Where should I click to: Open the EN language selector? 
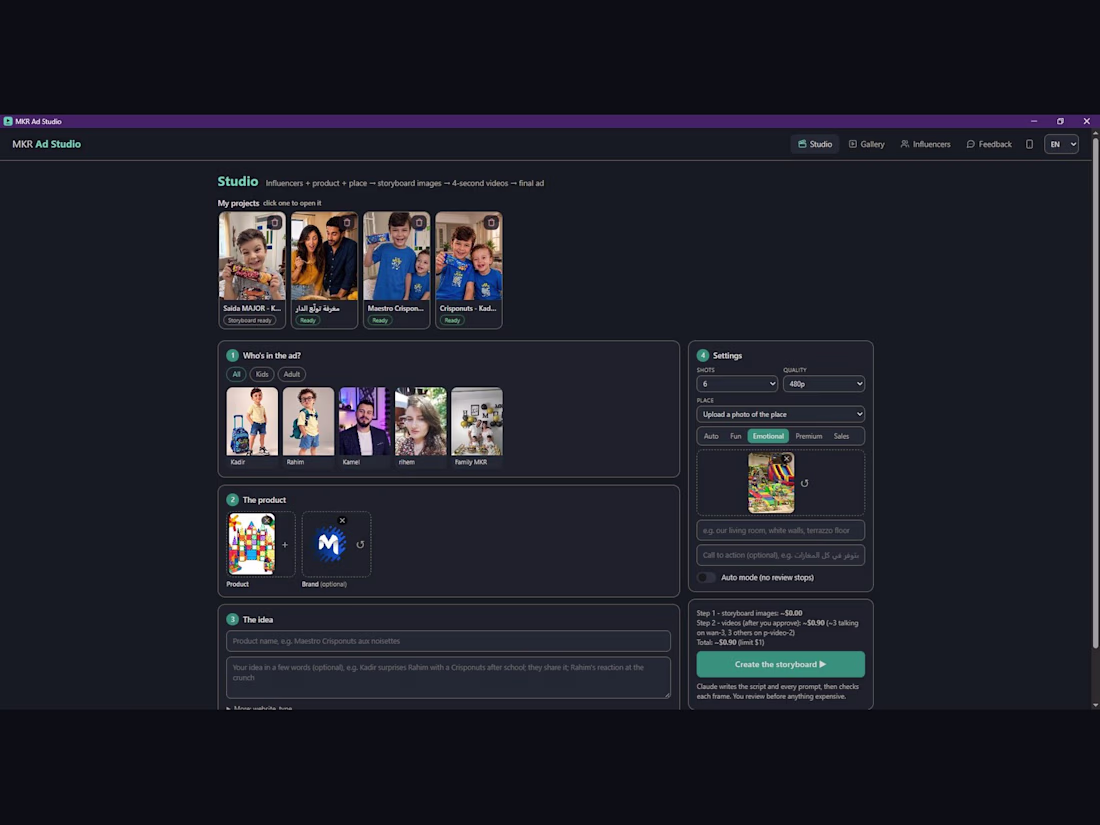tap(1061, 144)
